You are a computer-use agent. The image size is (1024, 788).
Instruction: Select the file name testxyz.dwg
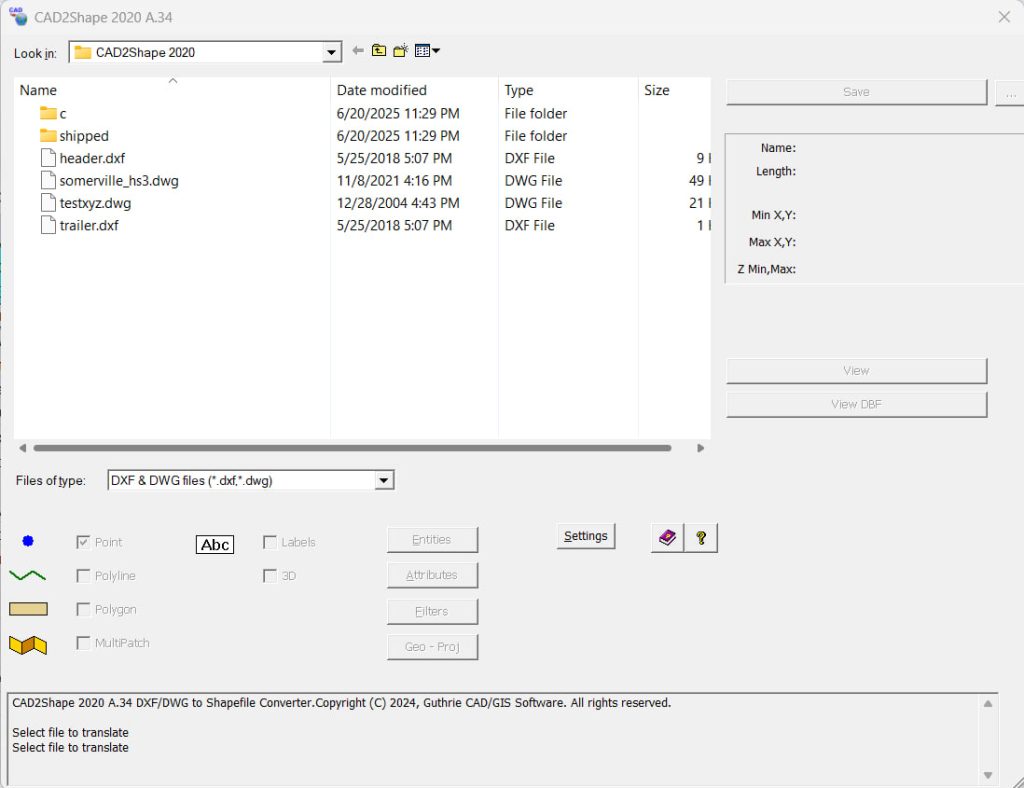point(95,203)
